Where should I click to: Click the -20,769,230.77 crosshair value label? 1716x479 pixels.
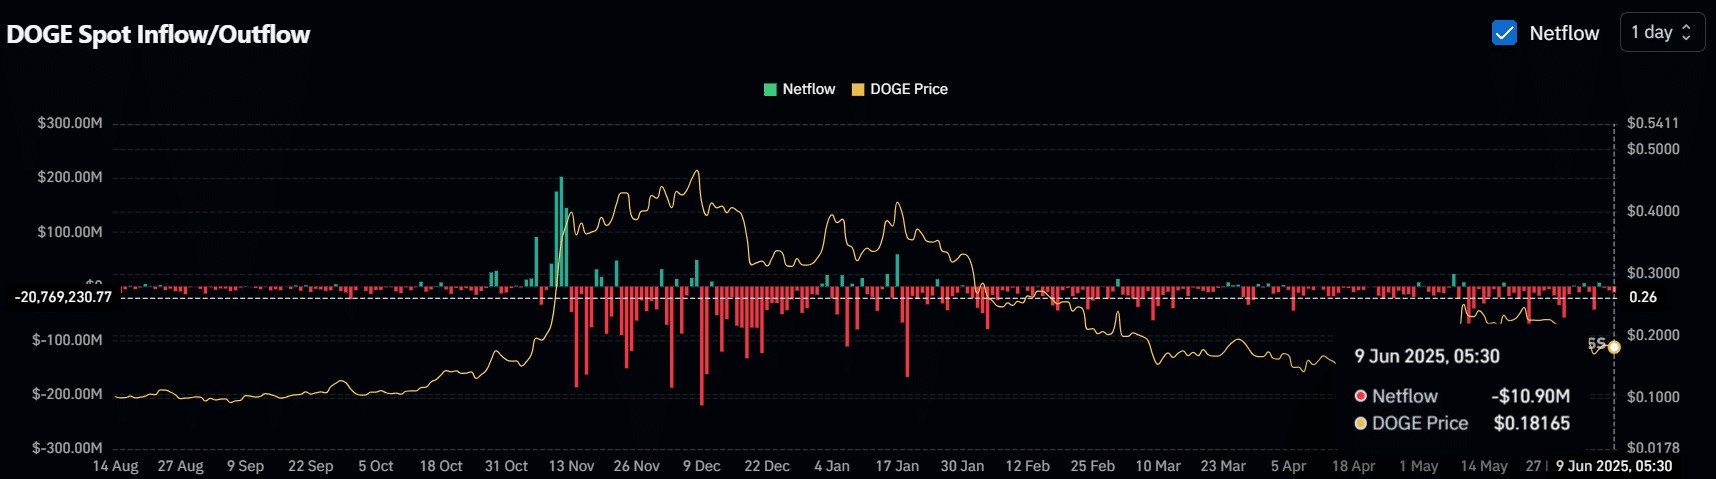63,297
